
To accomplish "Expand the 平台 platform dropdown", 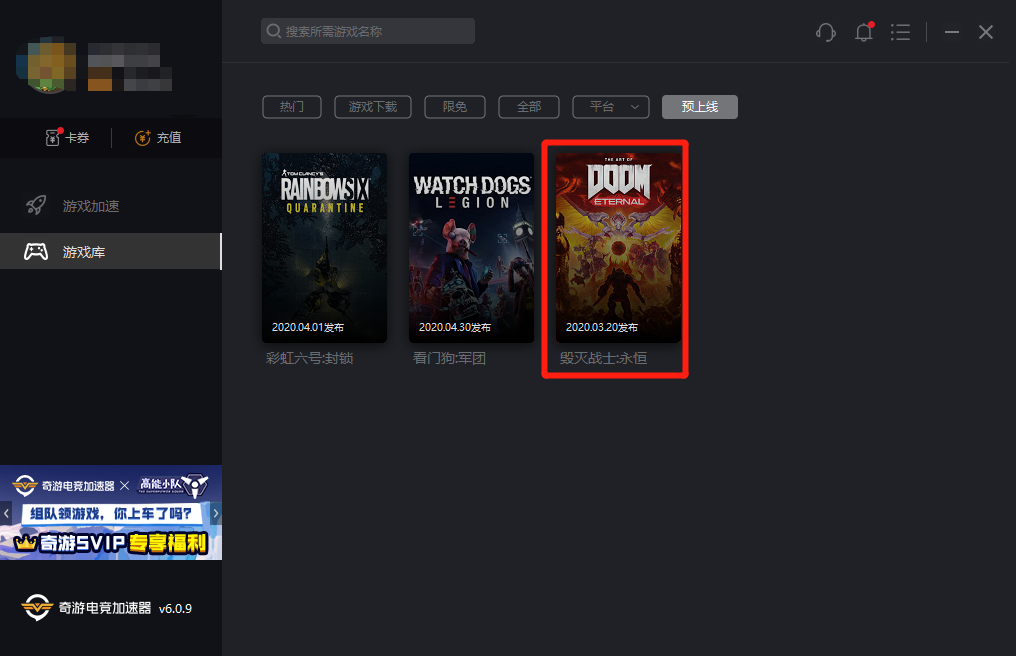I will click(611, 107).
